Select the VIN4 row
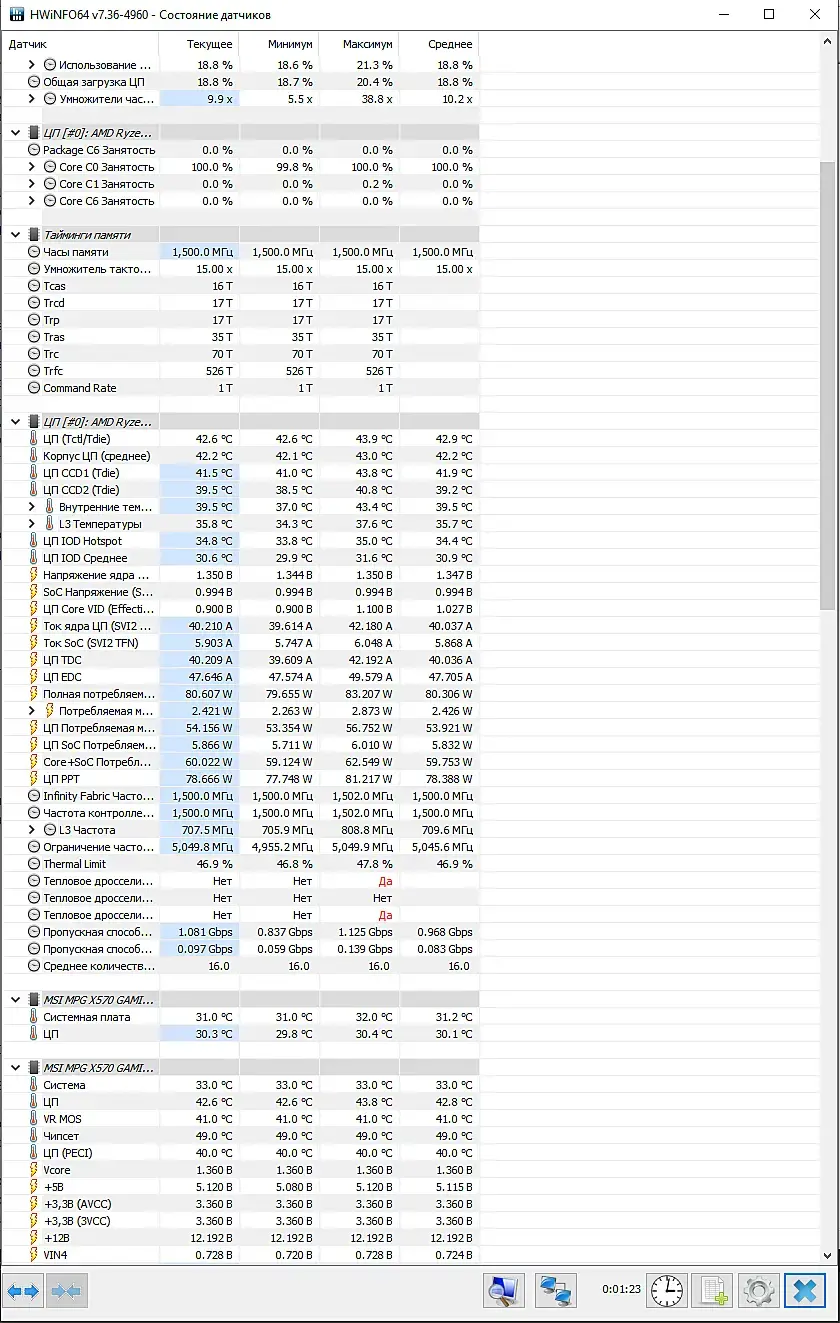 [240, 1255]
